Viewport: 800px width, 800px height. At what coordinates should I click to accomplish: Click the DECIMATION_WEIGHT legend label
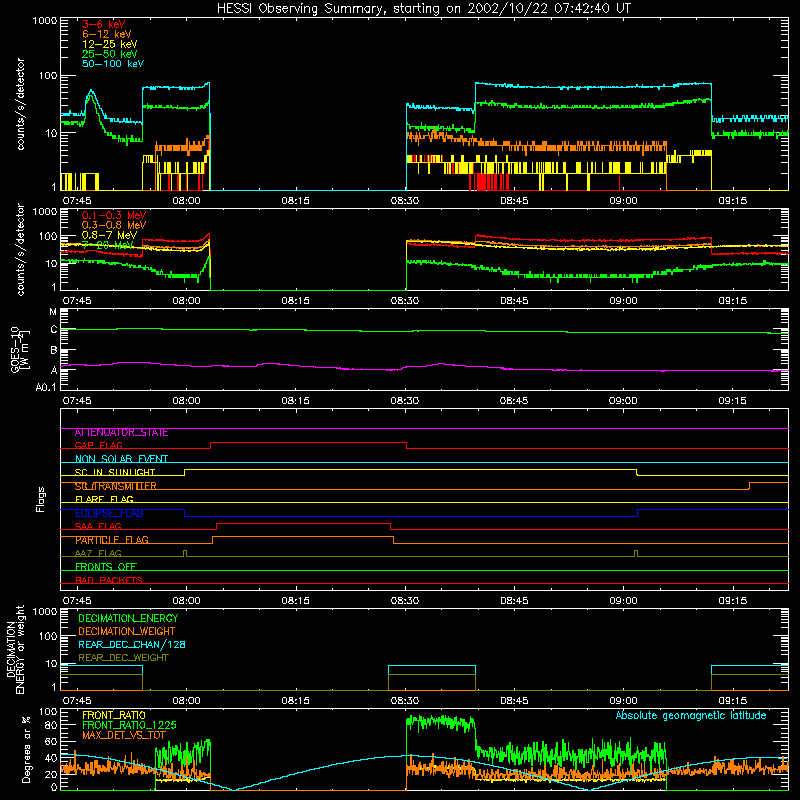tap(127, 631)
